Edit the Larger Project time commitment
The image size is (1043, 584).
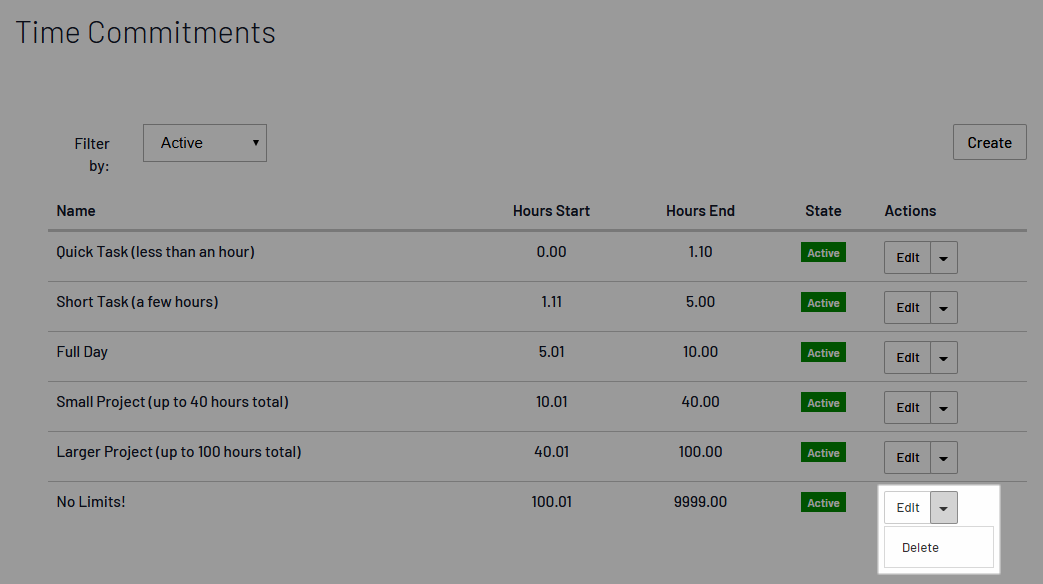tap(907, 458)
